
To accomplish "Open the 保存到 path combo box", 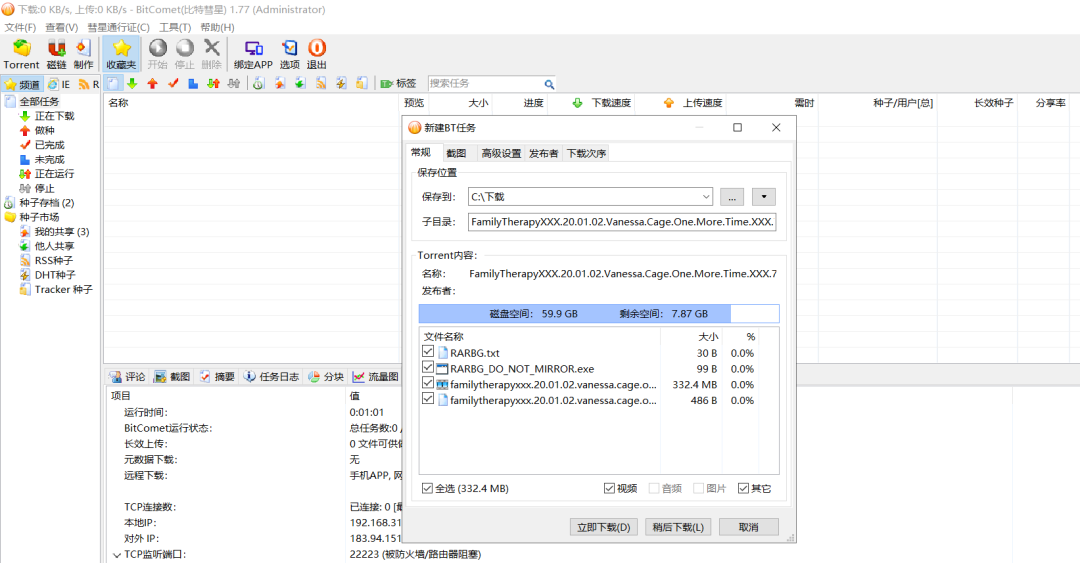I will tap(590, 196).
